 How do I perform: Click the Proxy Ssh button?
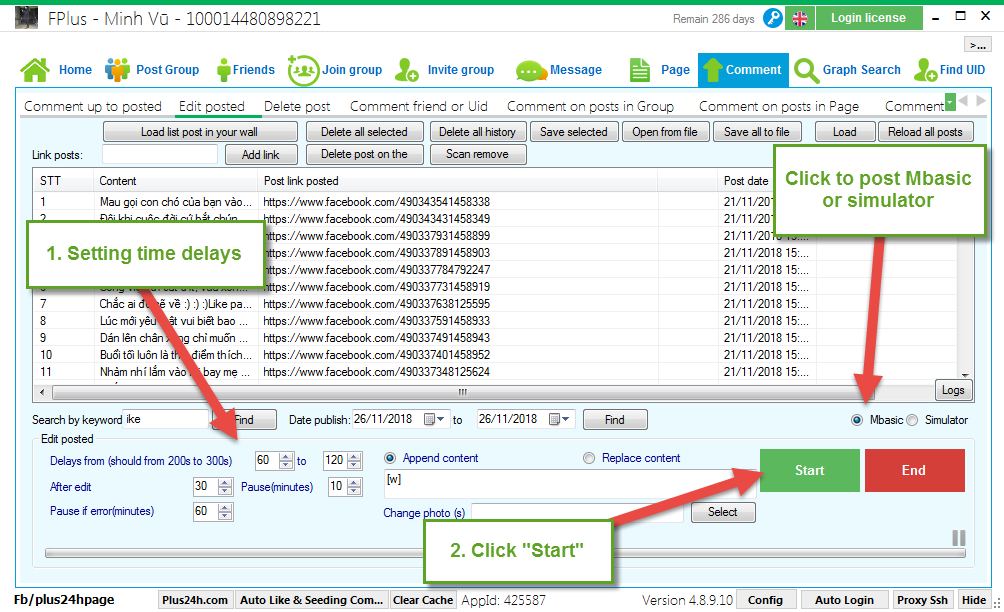point(922,600)
